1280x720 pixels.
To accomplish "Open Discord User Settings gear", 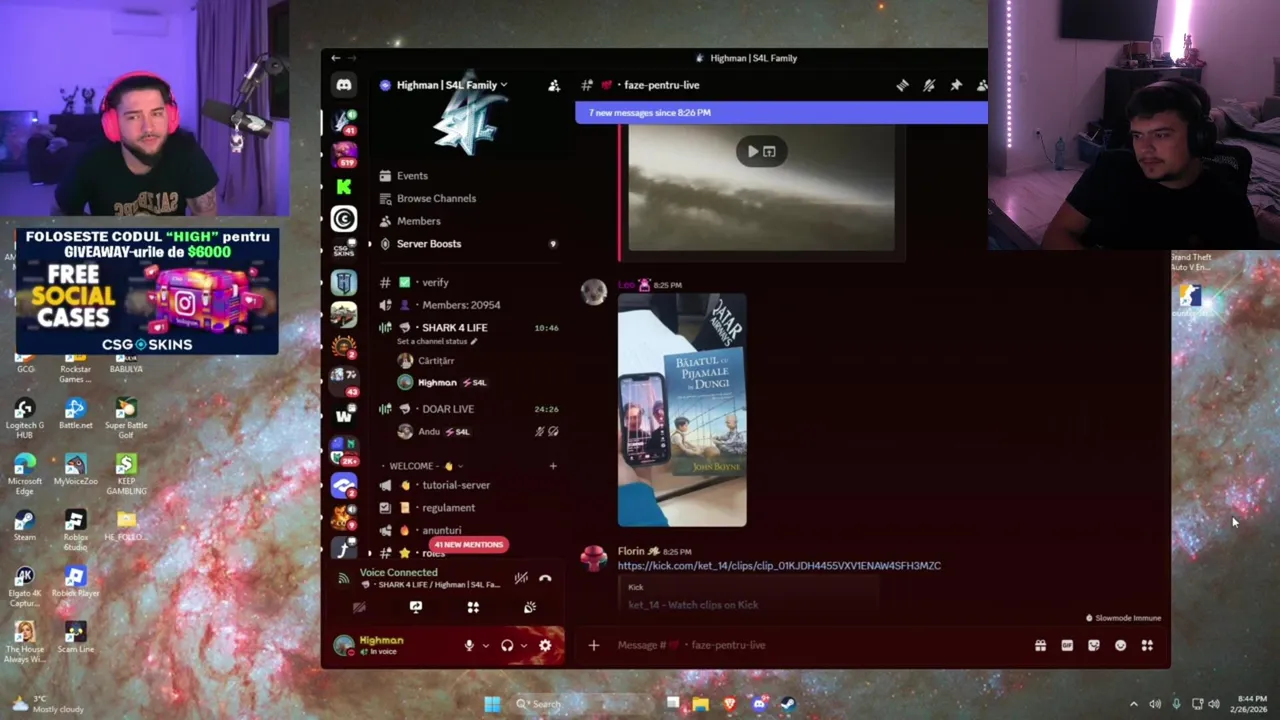I will pyautogui.click(x=545, y=646).
